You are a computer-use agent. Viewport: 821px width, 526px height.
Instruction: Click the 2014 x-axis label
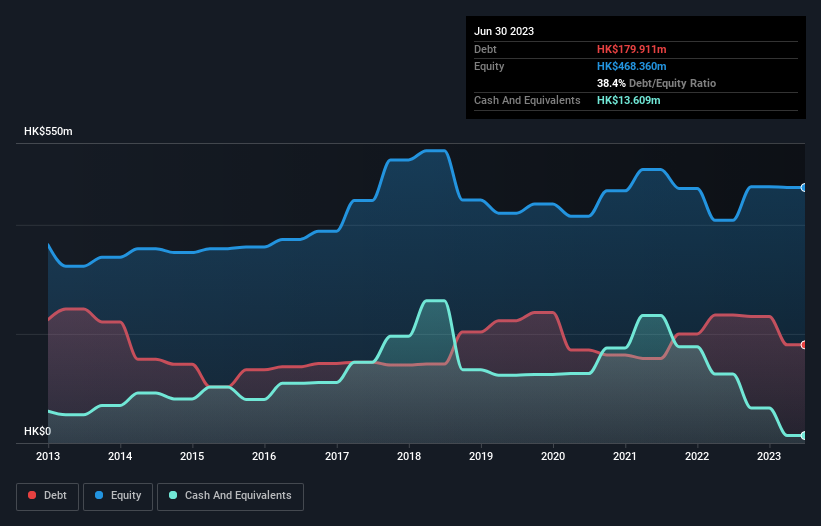coord(120,456)
